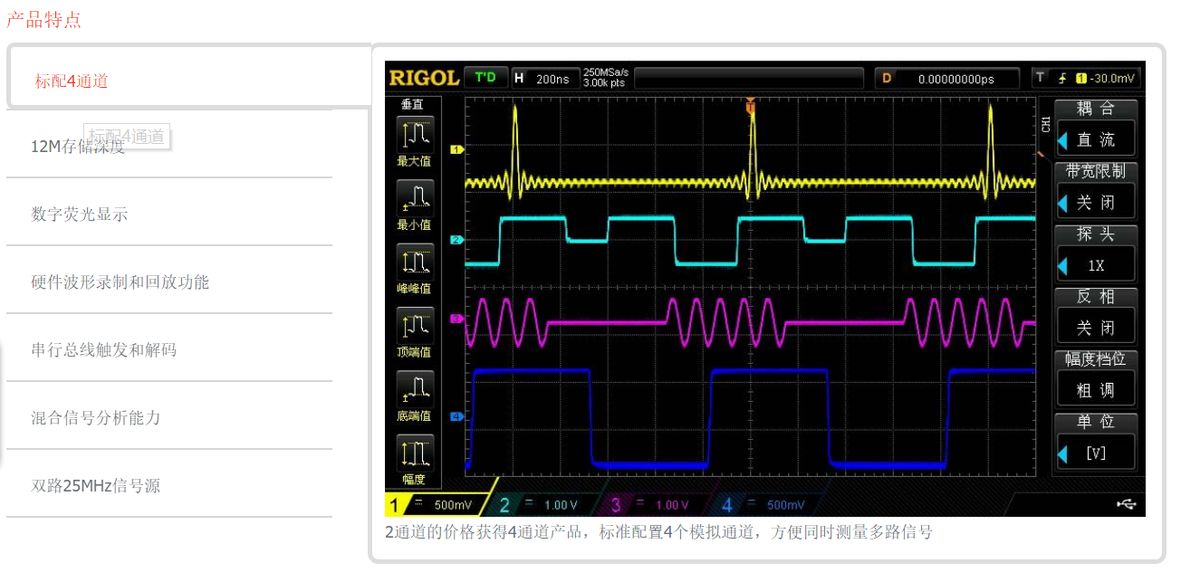Click the orange trigger position marker T

point(751,104)
